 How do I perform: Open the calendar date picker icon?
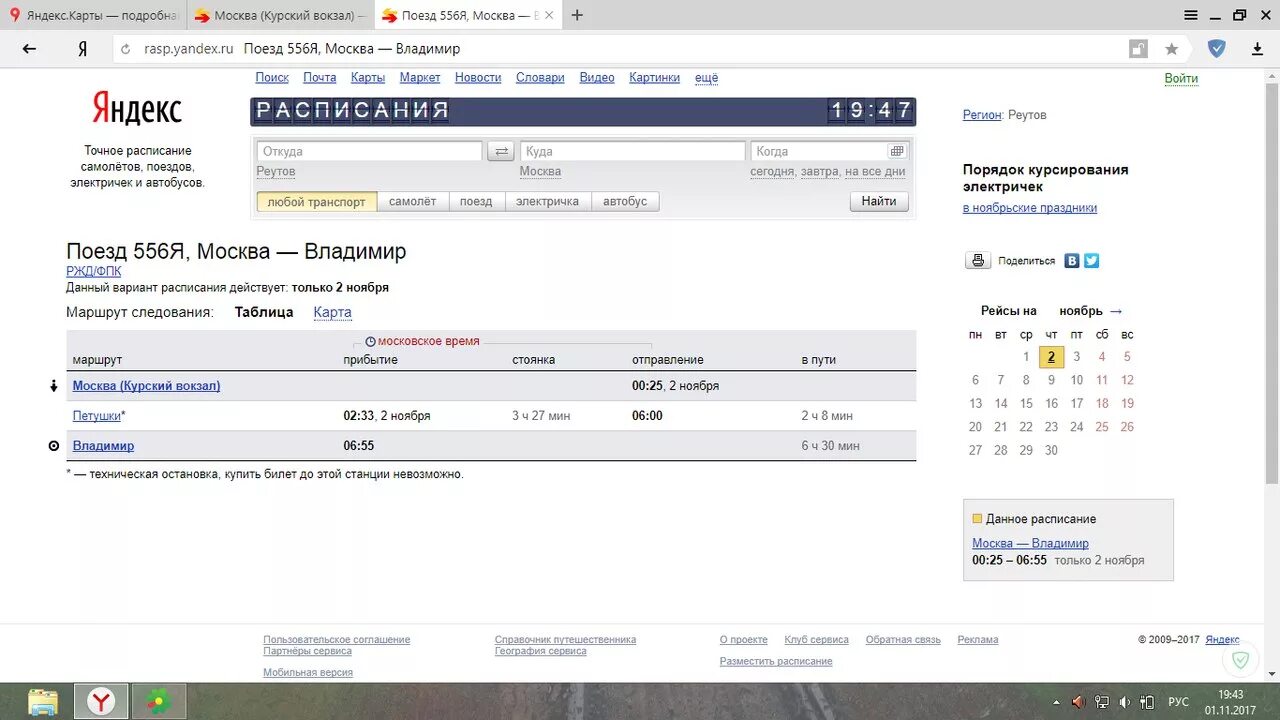pyautogui.click(x=897, y=151)
